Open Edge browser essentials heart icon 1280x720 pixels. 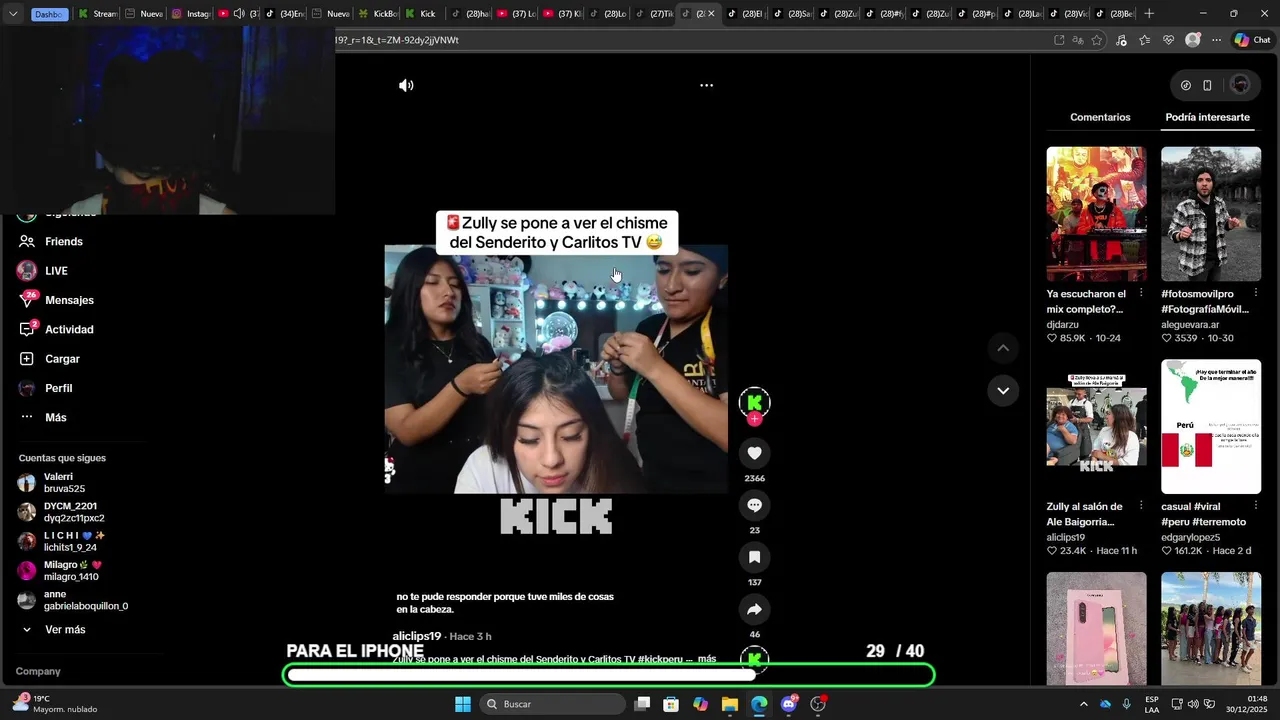click(1168, 40)
